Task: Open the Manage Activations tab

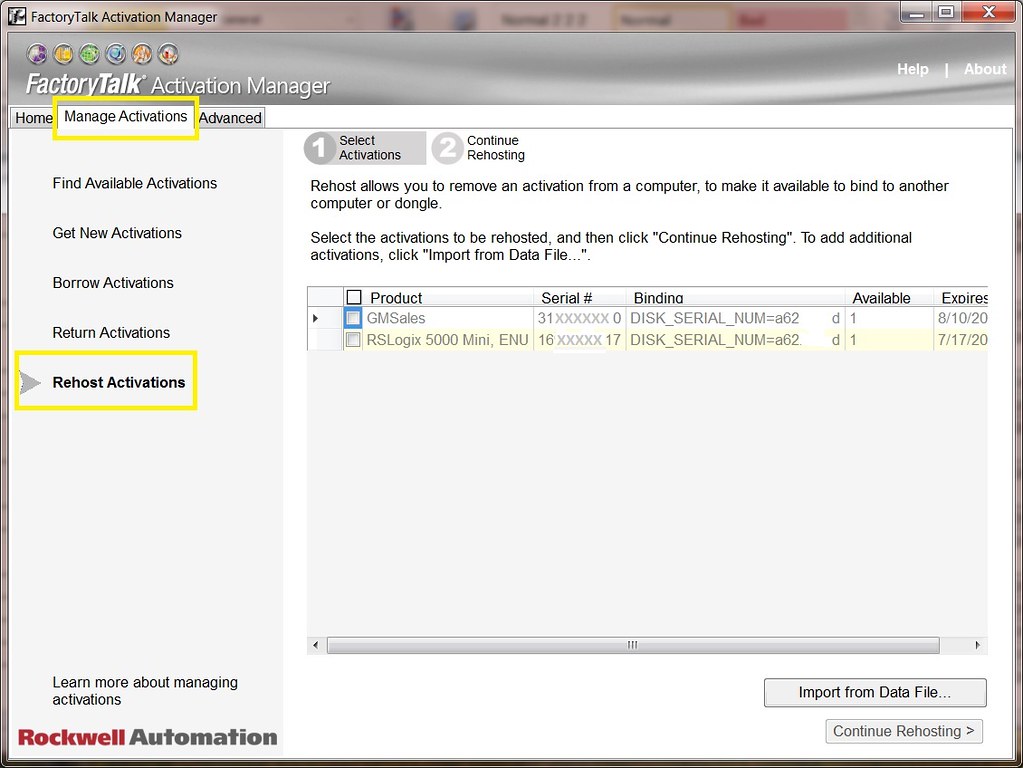Action: coord(125,116)
